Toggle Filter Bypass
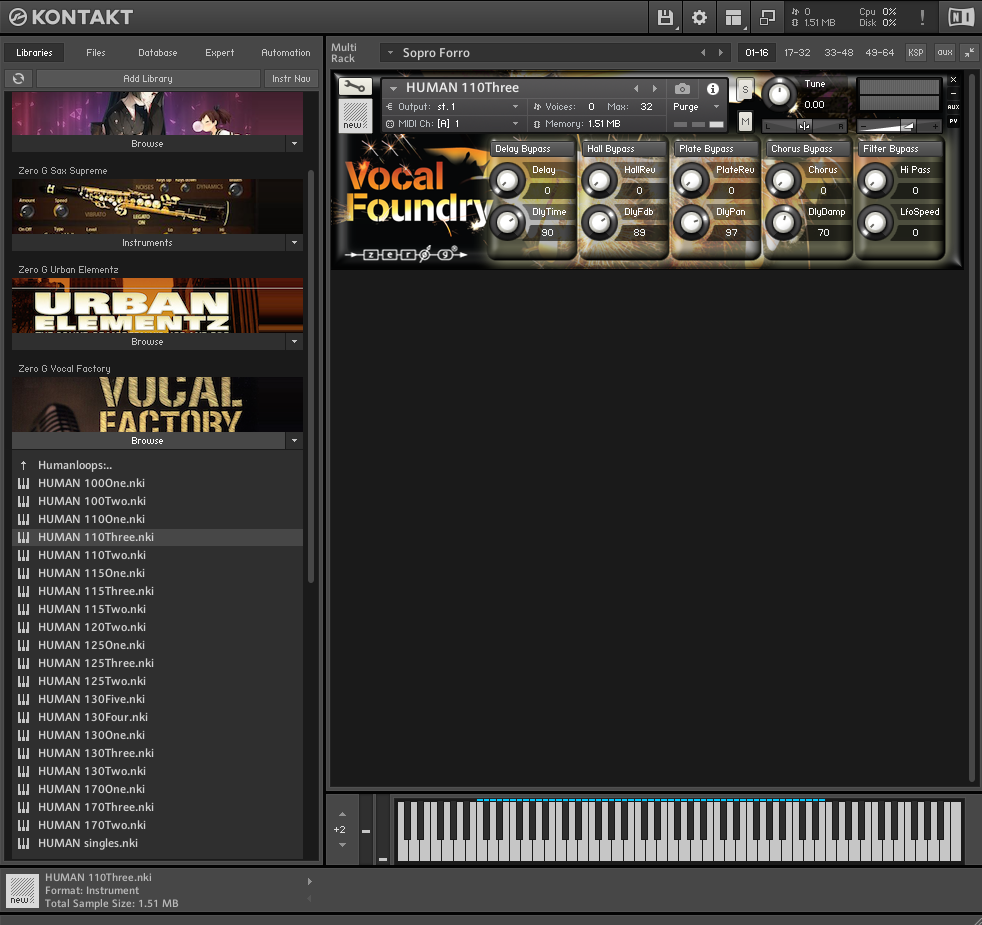The width and height of the screenshot is (982, 925). 899,148
